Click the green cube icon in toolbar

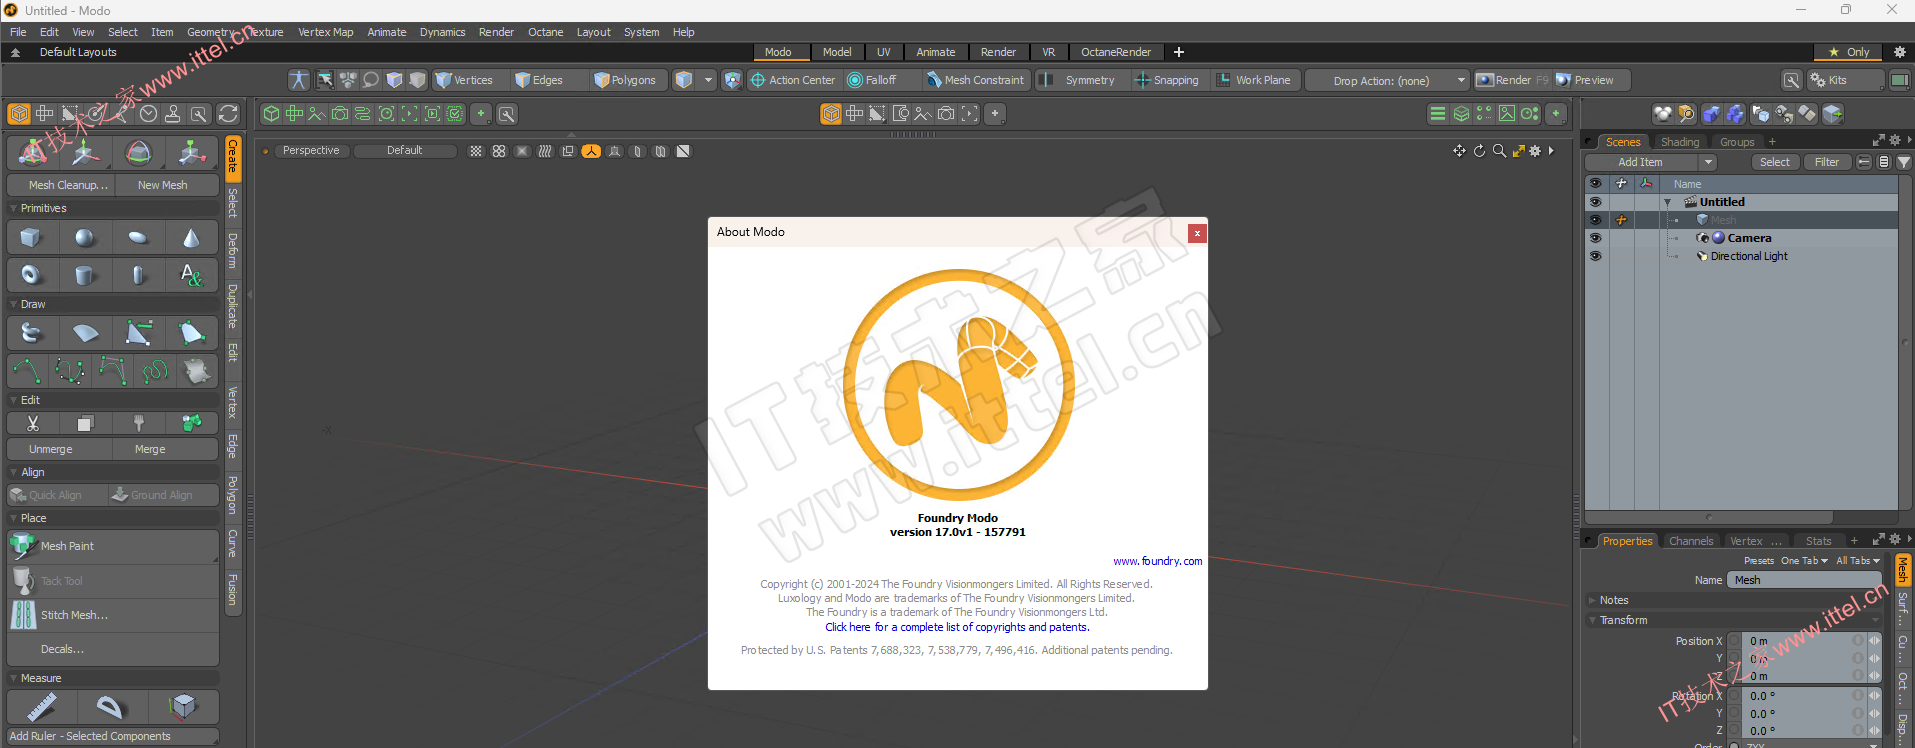pos(271,114)
